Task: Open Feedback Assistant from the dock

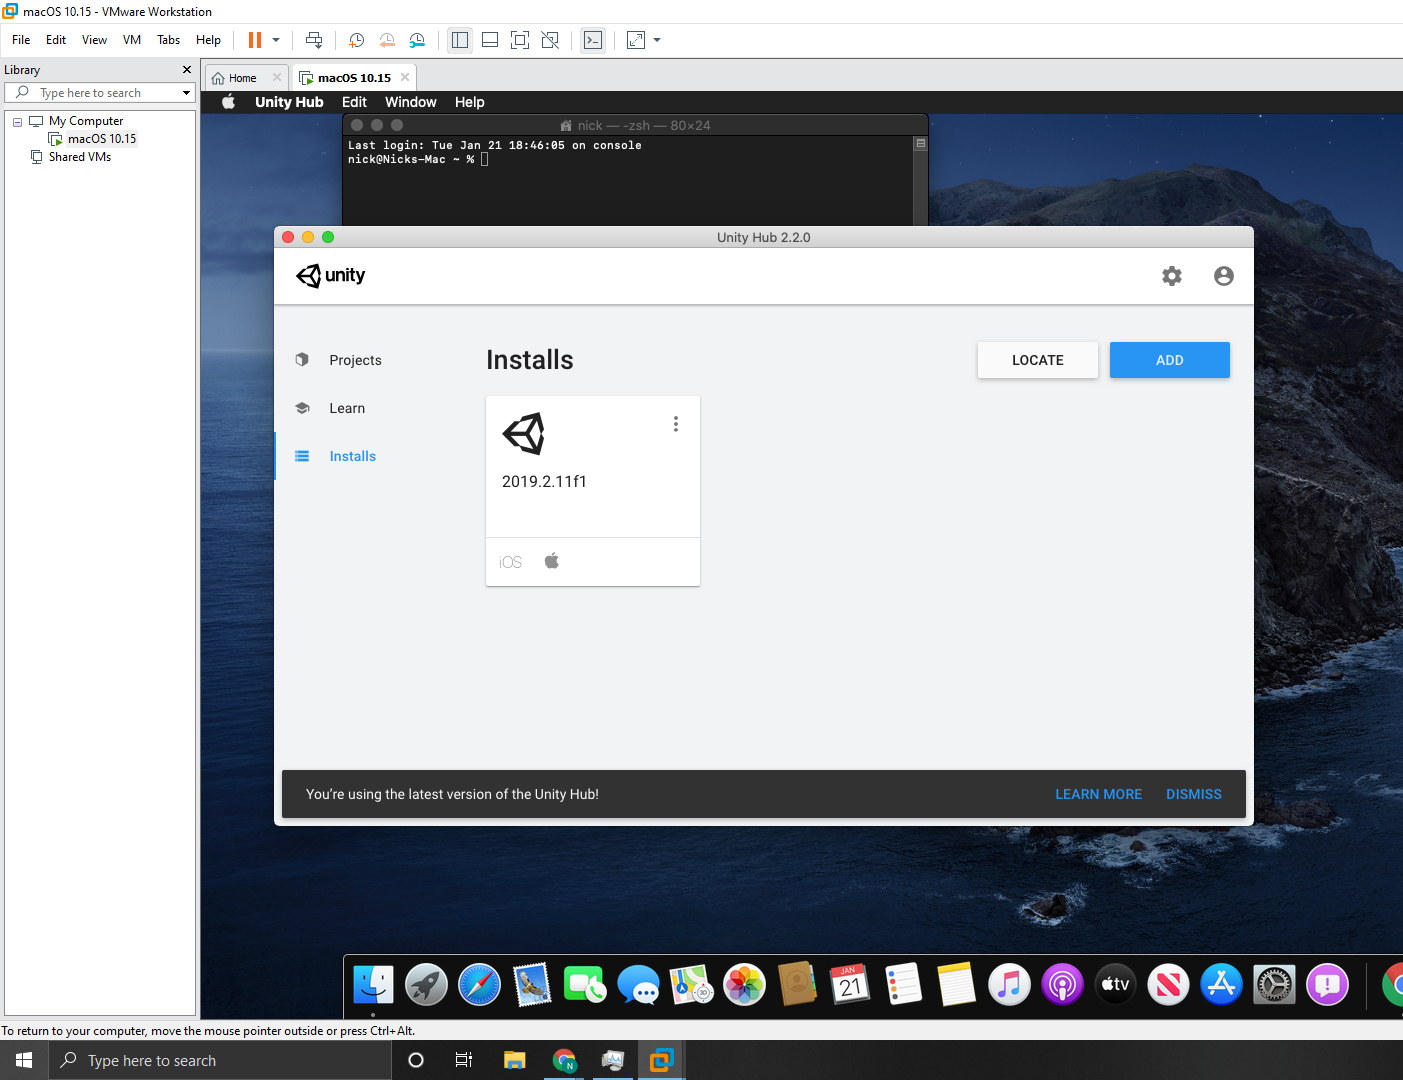Action: point(1327,985)
